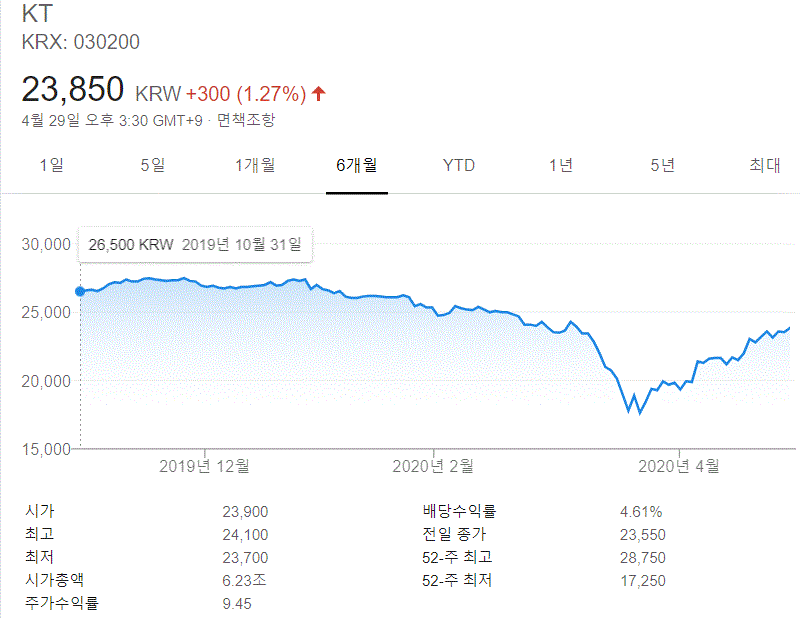Image resolution: width=800 pixels, height=618 pixels.
Task: Click the 25,000 y-axis label
Action: click(46, 312)
